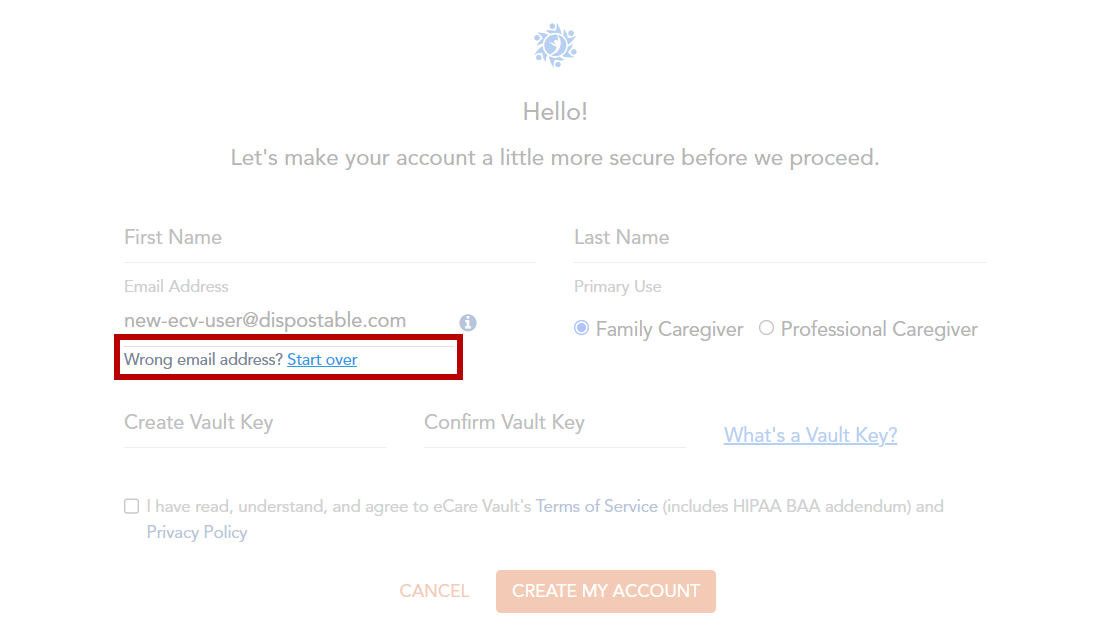Click the eCare Vault logo
The width and height of the screenshot is (1111, 632).
click(555, 46)
